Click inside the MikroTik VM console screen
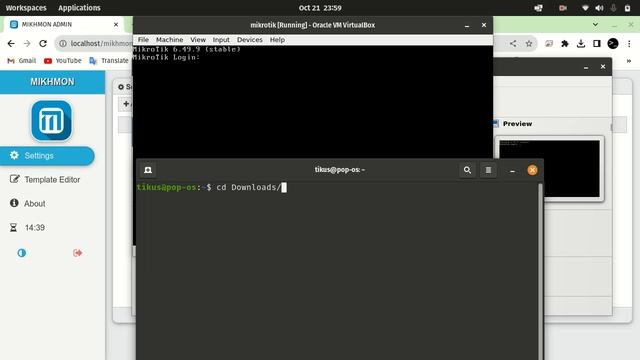The height and width of the screenshot is (360, 640). tap(313, 101)
